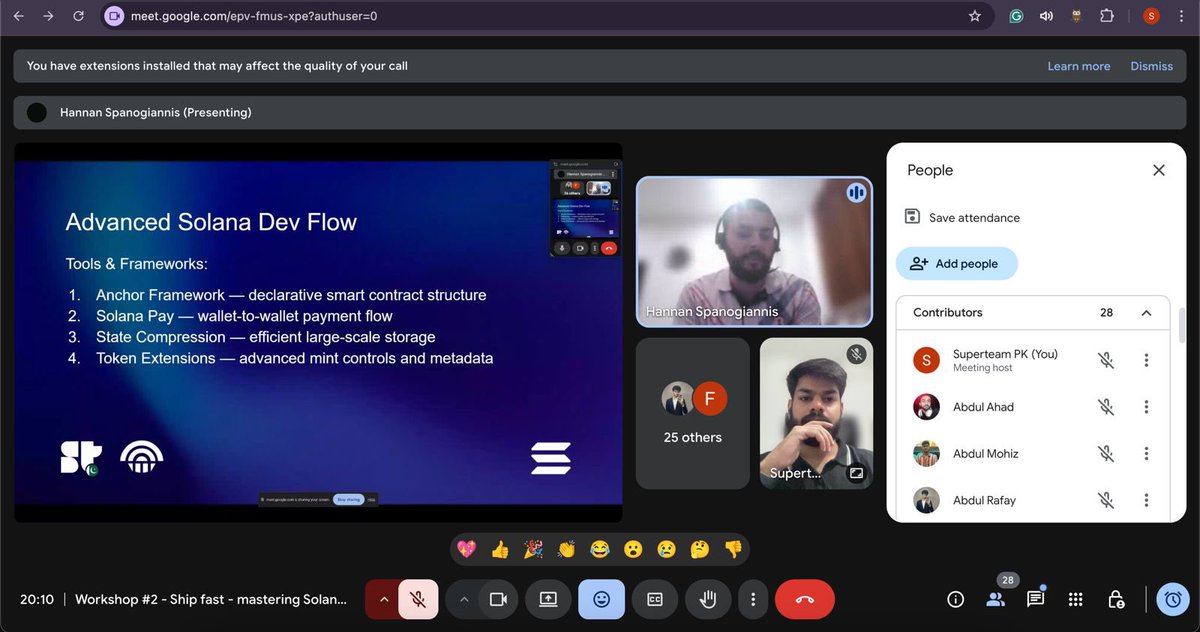The width and height of the screenshot is (1200, 632).
Task: Toggle the emoji reactions bar
Action: point(602,599)
